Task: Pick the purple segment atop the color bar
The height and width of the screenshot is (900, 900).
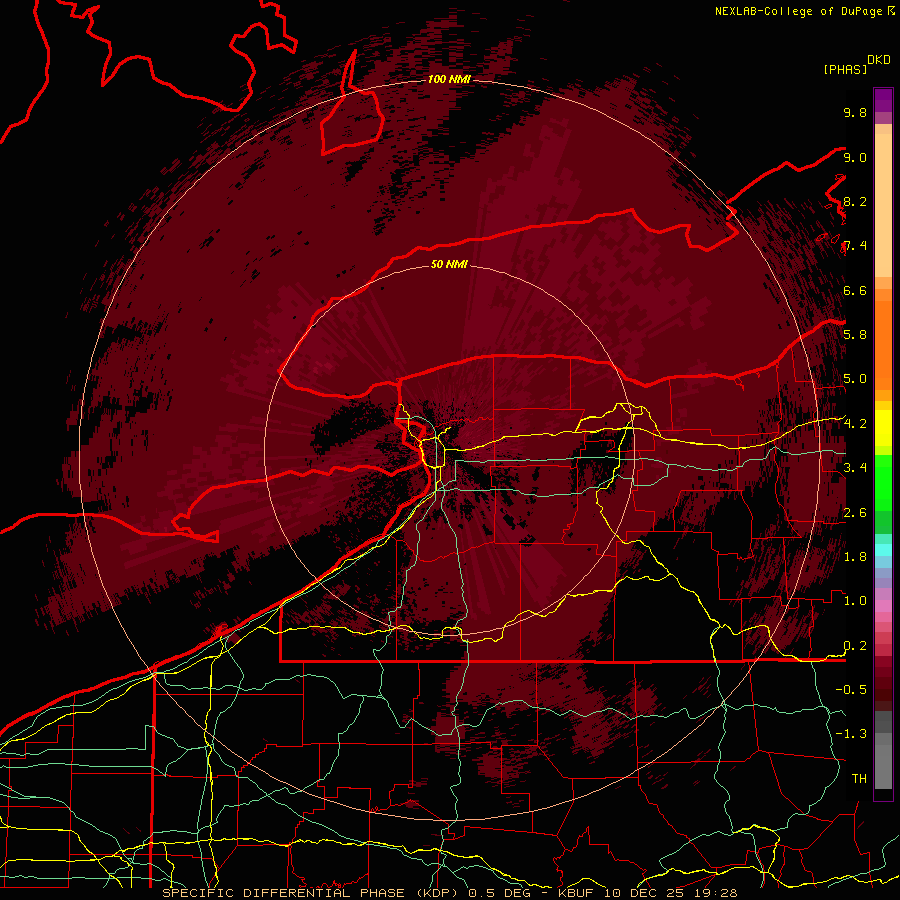Action: [883, 100]
